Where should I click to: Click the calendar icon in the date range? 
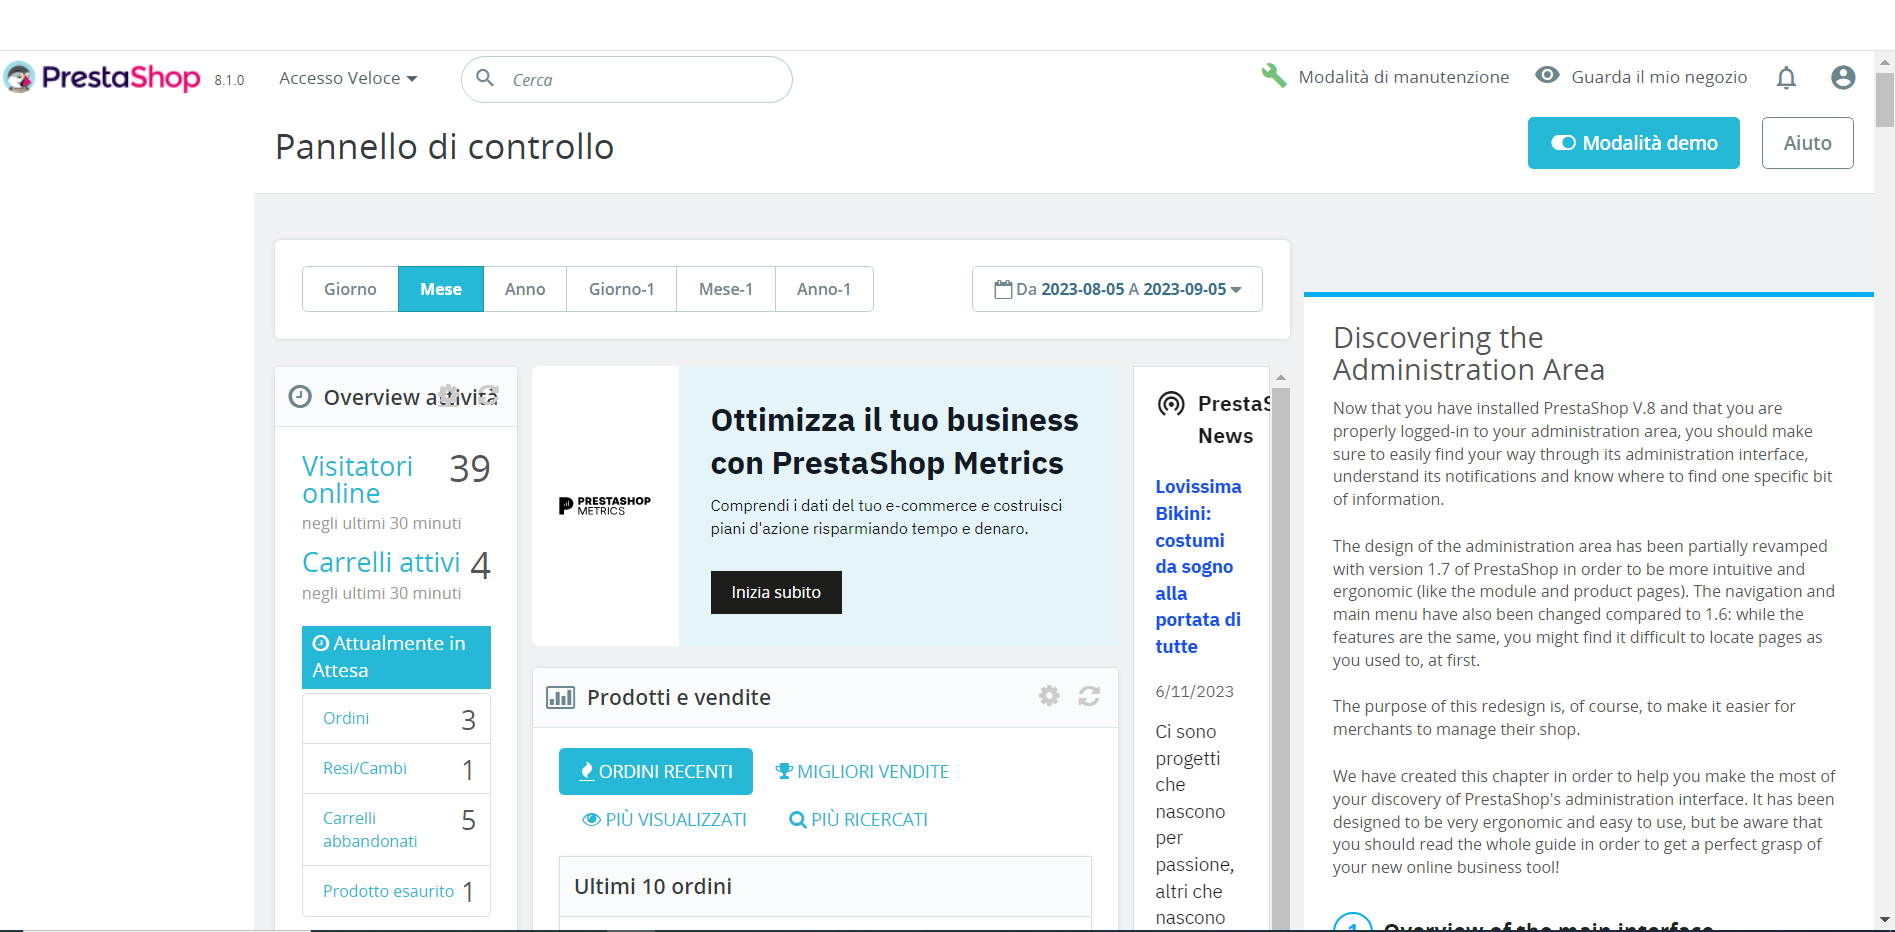pyautogui.click(x=1003, y=289)
